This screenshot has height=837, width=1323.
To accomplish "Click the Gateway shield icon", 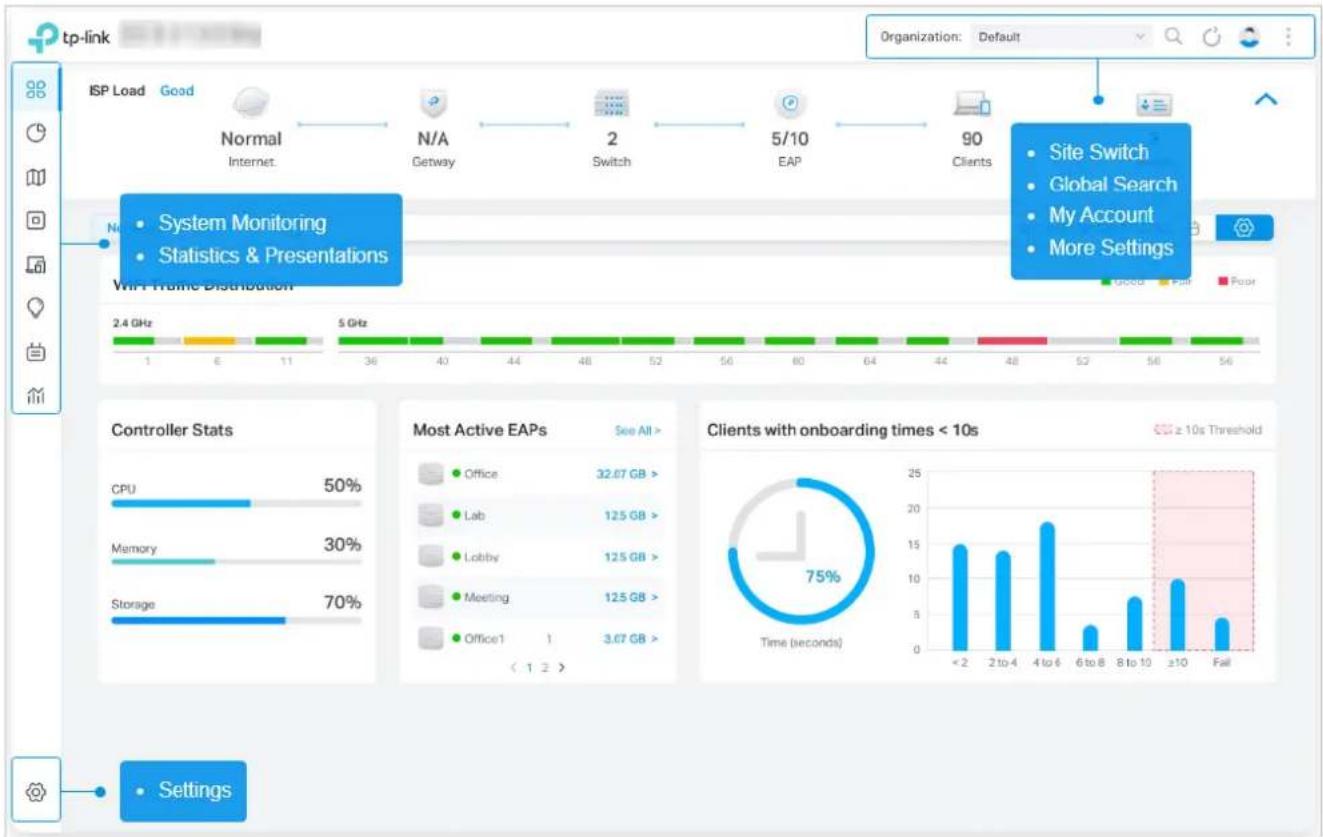I will pyautogui.click(x=432, y=104).
